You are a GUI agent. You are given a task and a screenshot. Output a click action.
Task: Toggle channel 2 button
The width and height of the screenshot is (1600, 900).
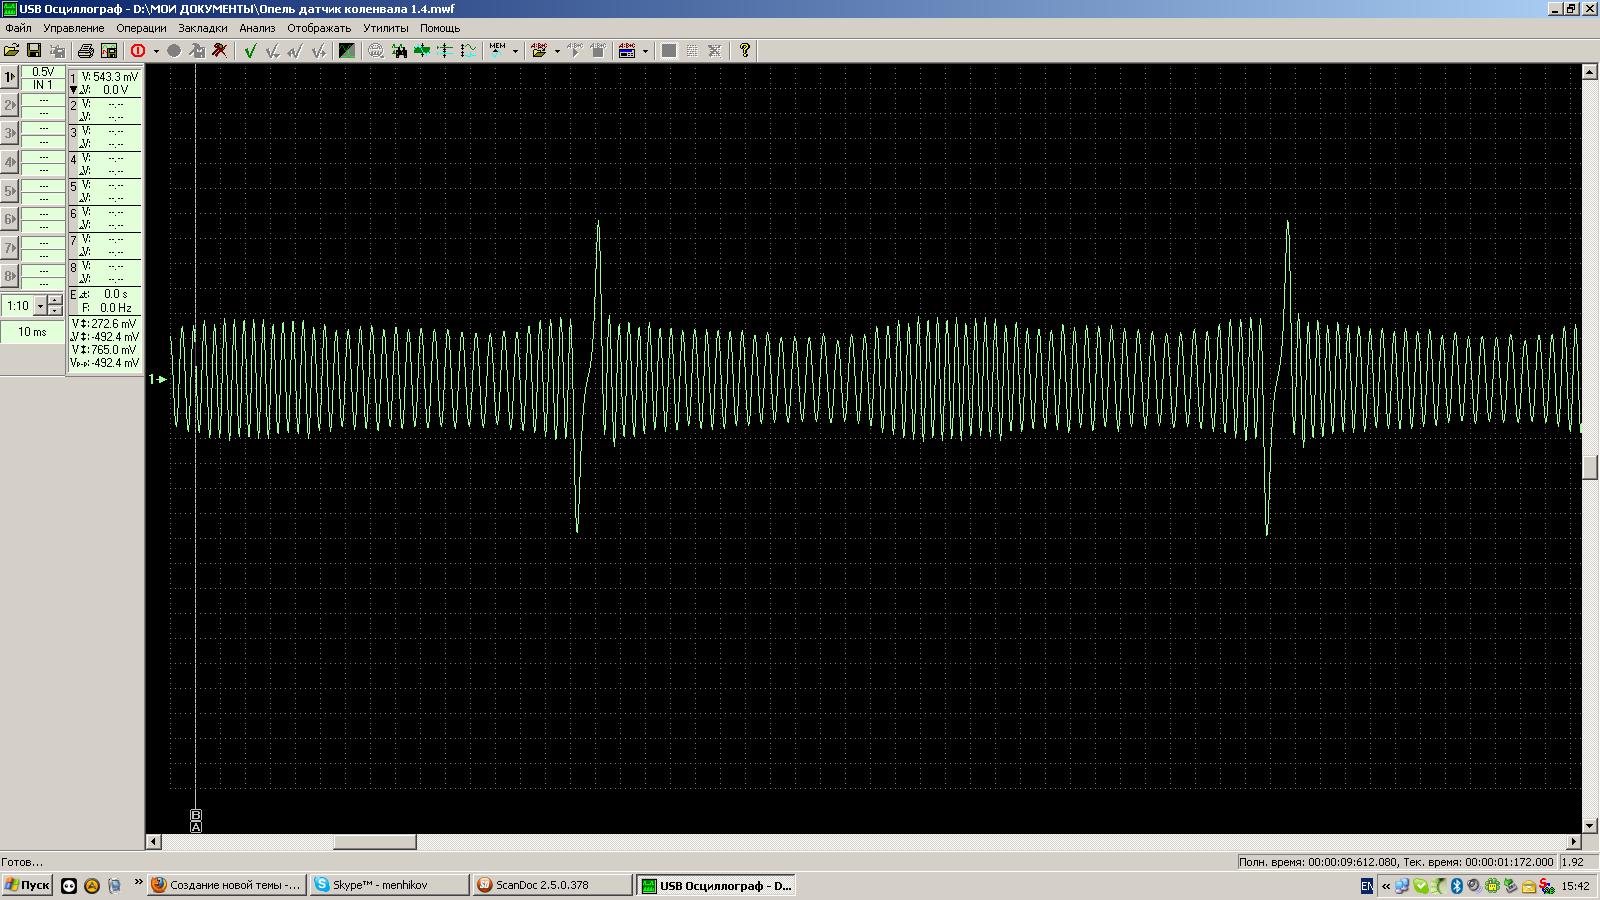pos(10,105)
